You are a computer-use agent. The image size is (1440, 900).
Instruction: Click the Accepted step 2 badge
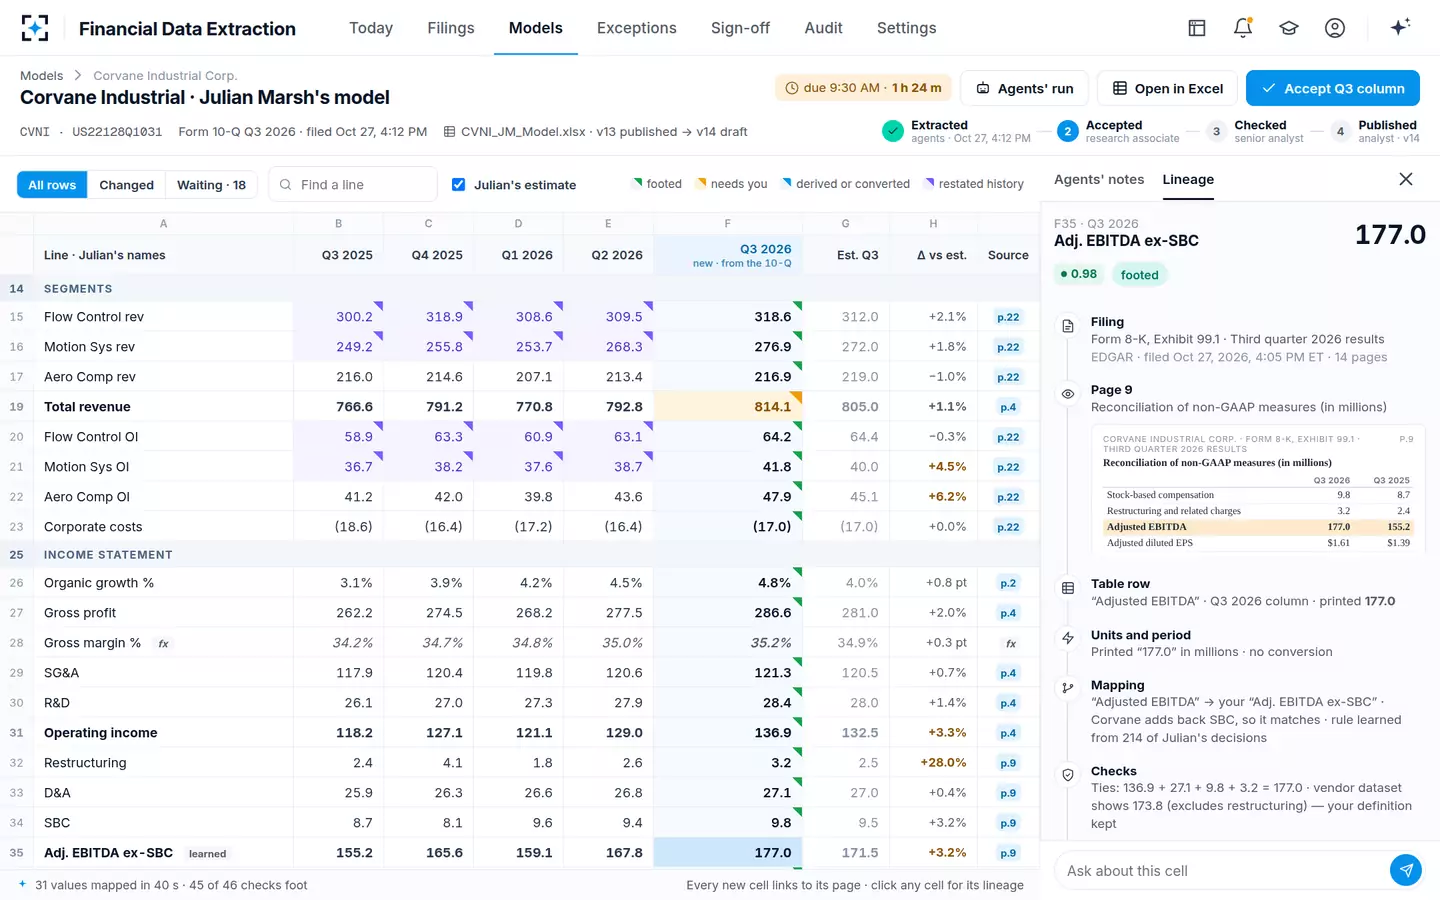pos(1068,131)
